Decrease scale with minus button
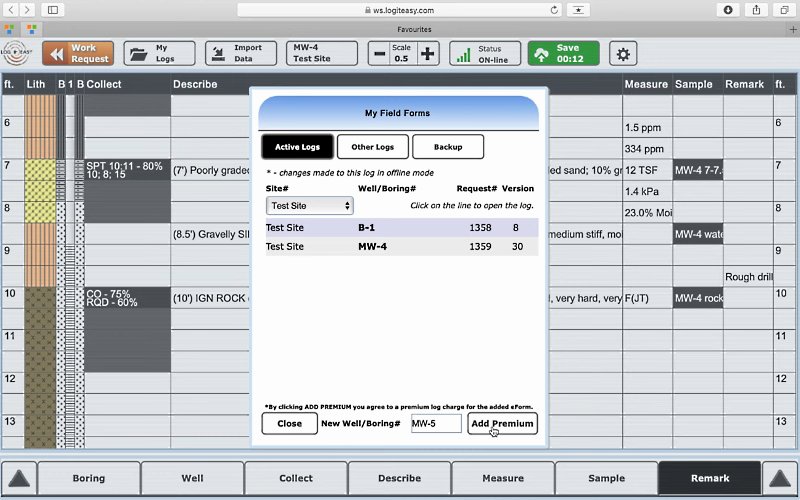Screen dimensions: 800x500 tap(380, 54)
